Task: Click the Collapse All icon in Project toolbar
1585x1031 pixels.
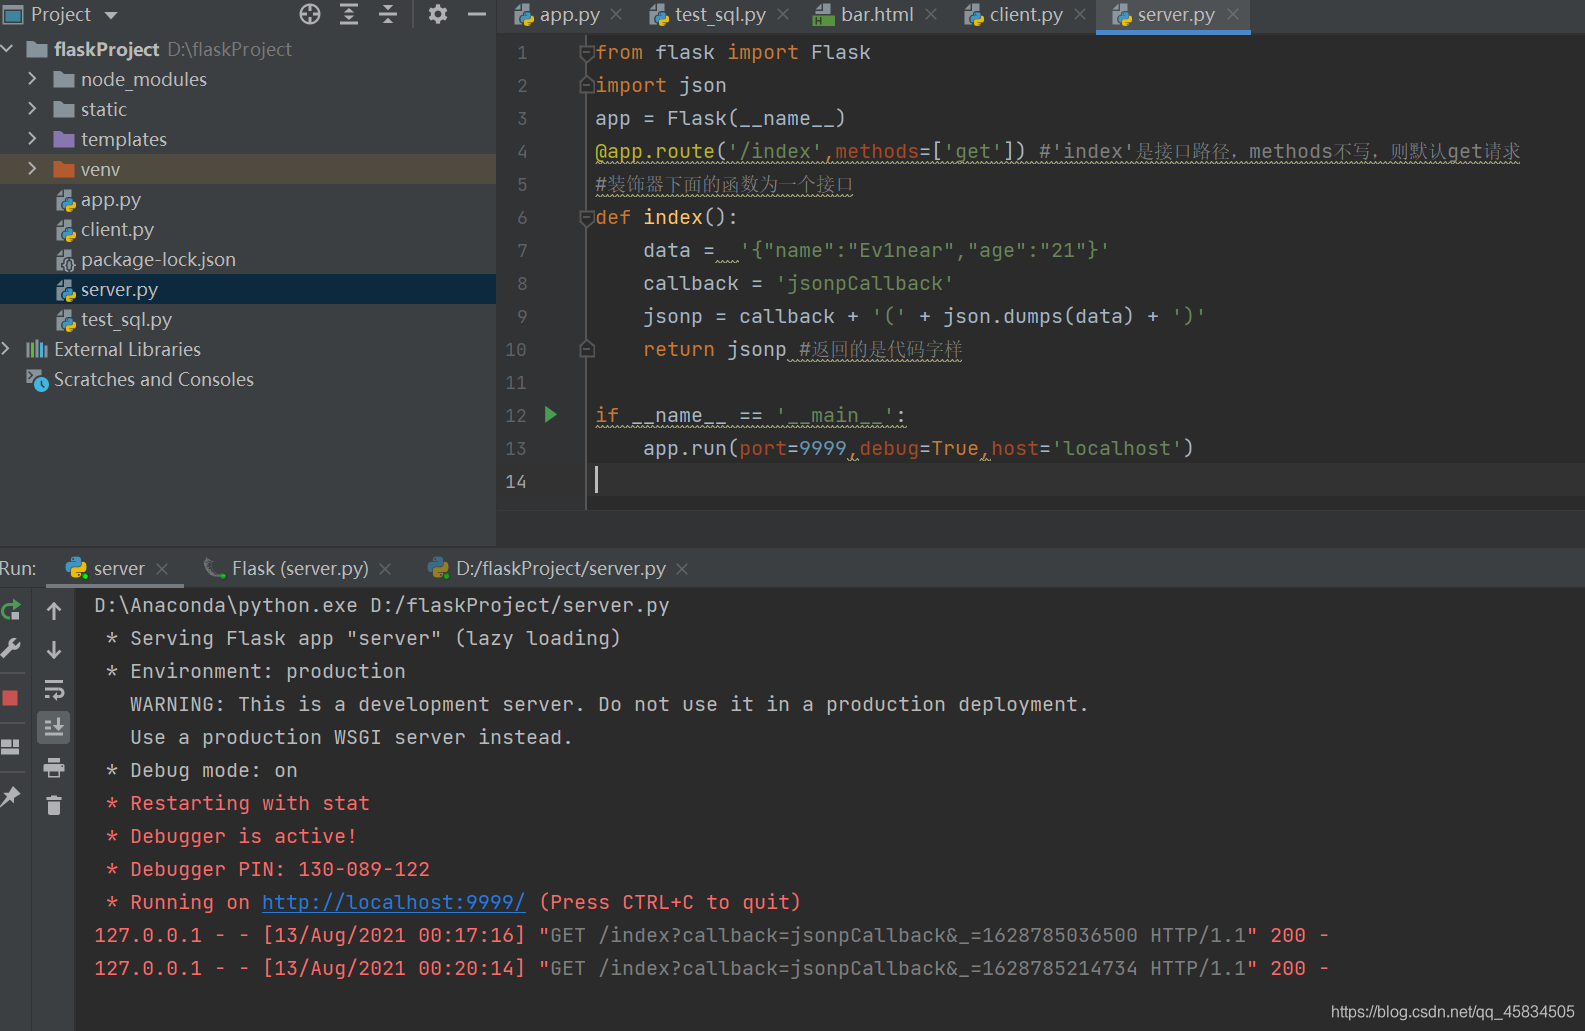Action: point(388,14)
